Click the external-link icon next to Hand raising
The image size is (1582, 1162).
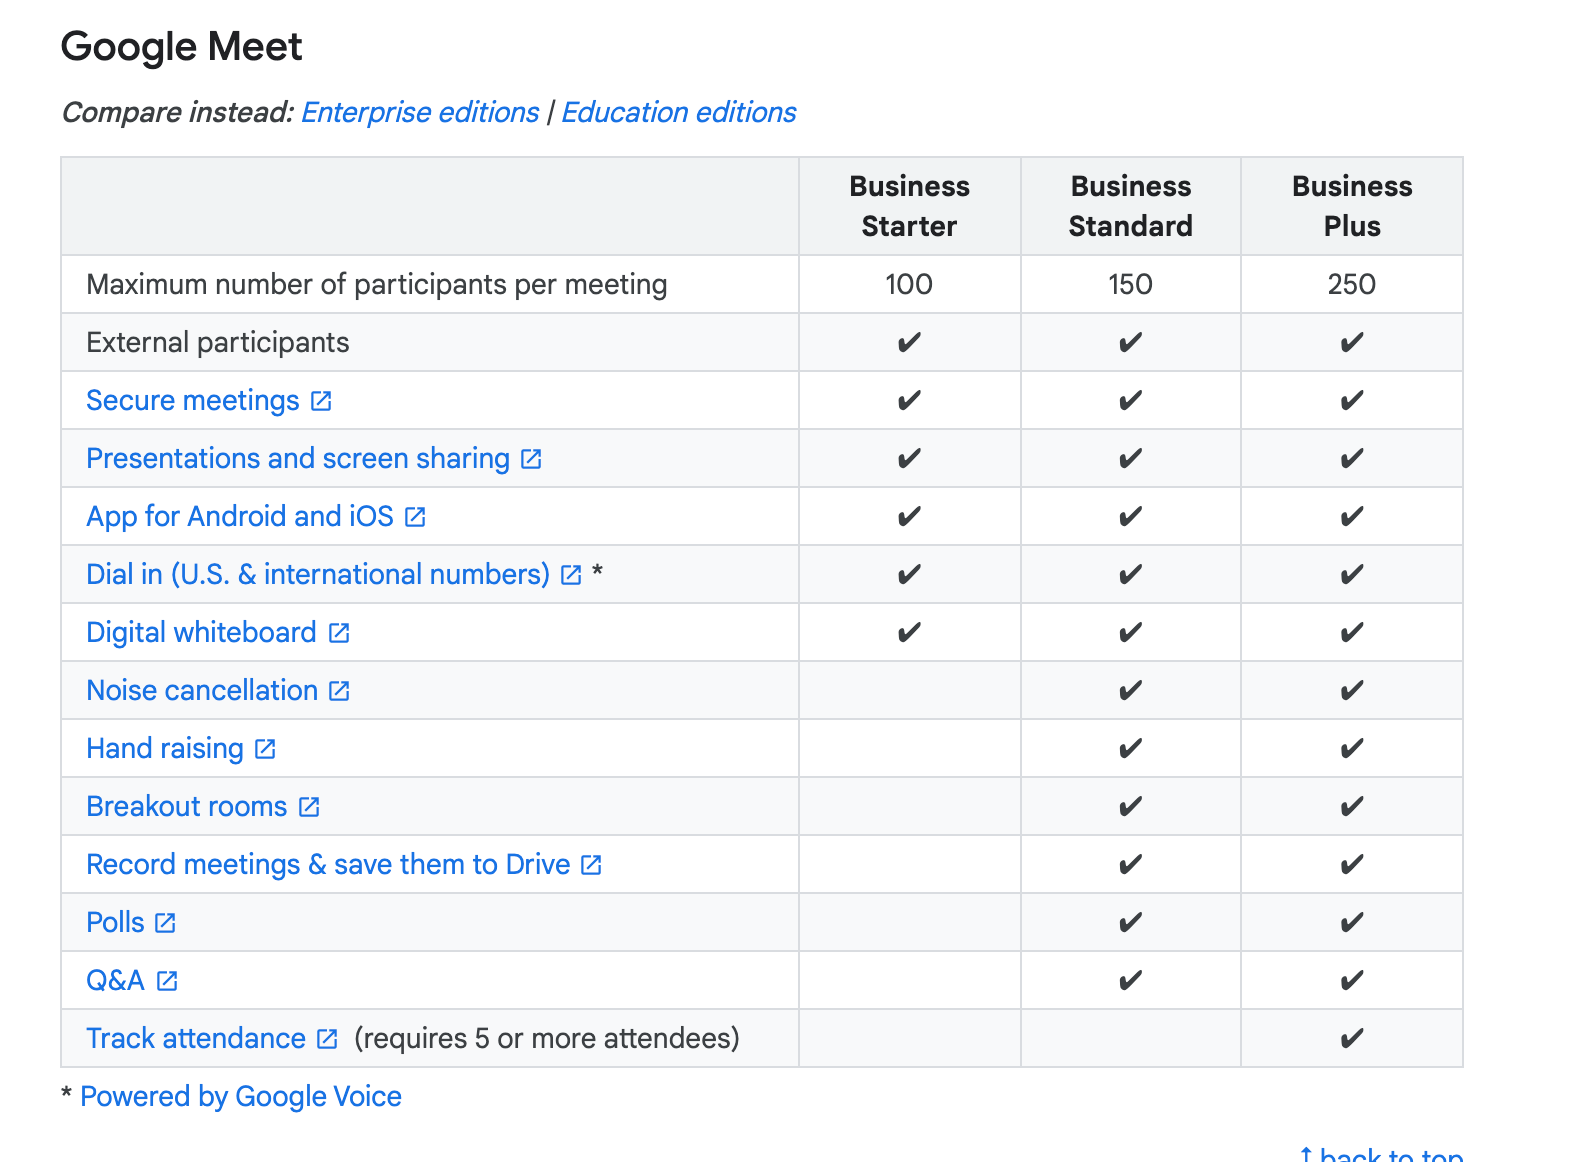coord(265,749)
